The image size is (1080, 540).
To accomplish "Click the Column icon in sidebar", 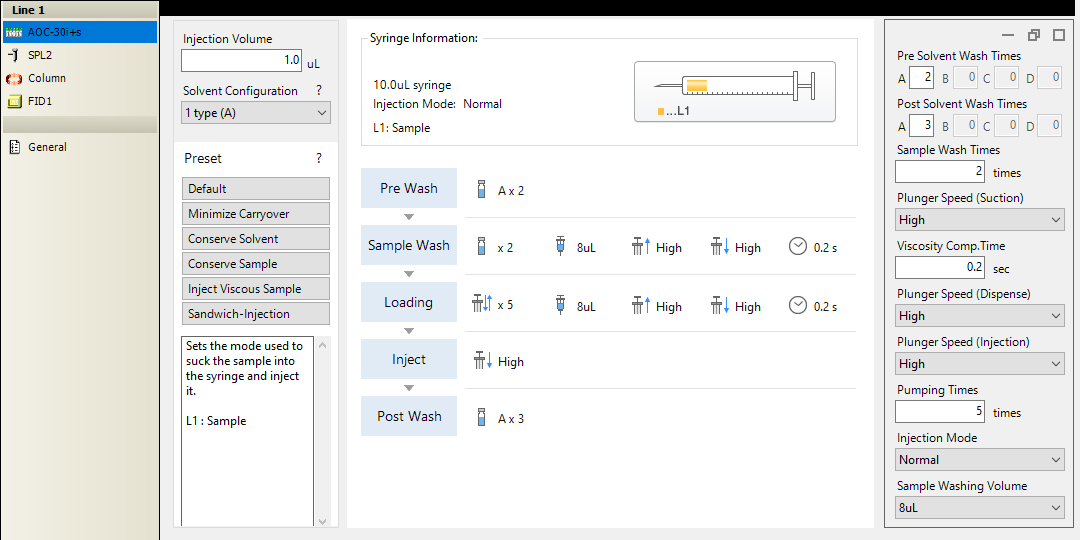I will (14, 78).
